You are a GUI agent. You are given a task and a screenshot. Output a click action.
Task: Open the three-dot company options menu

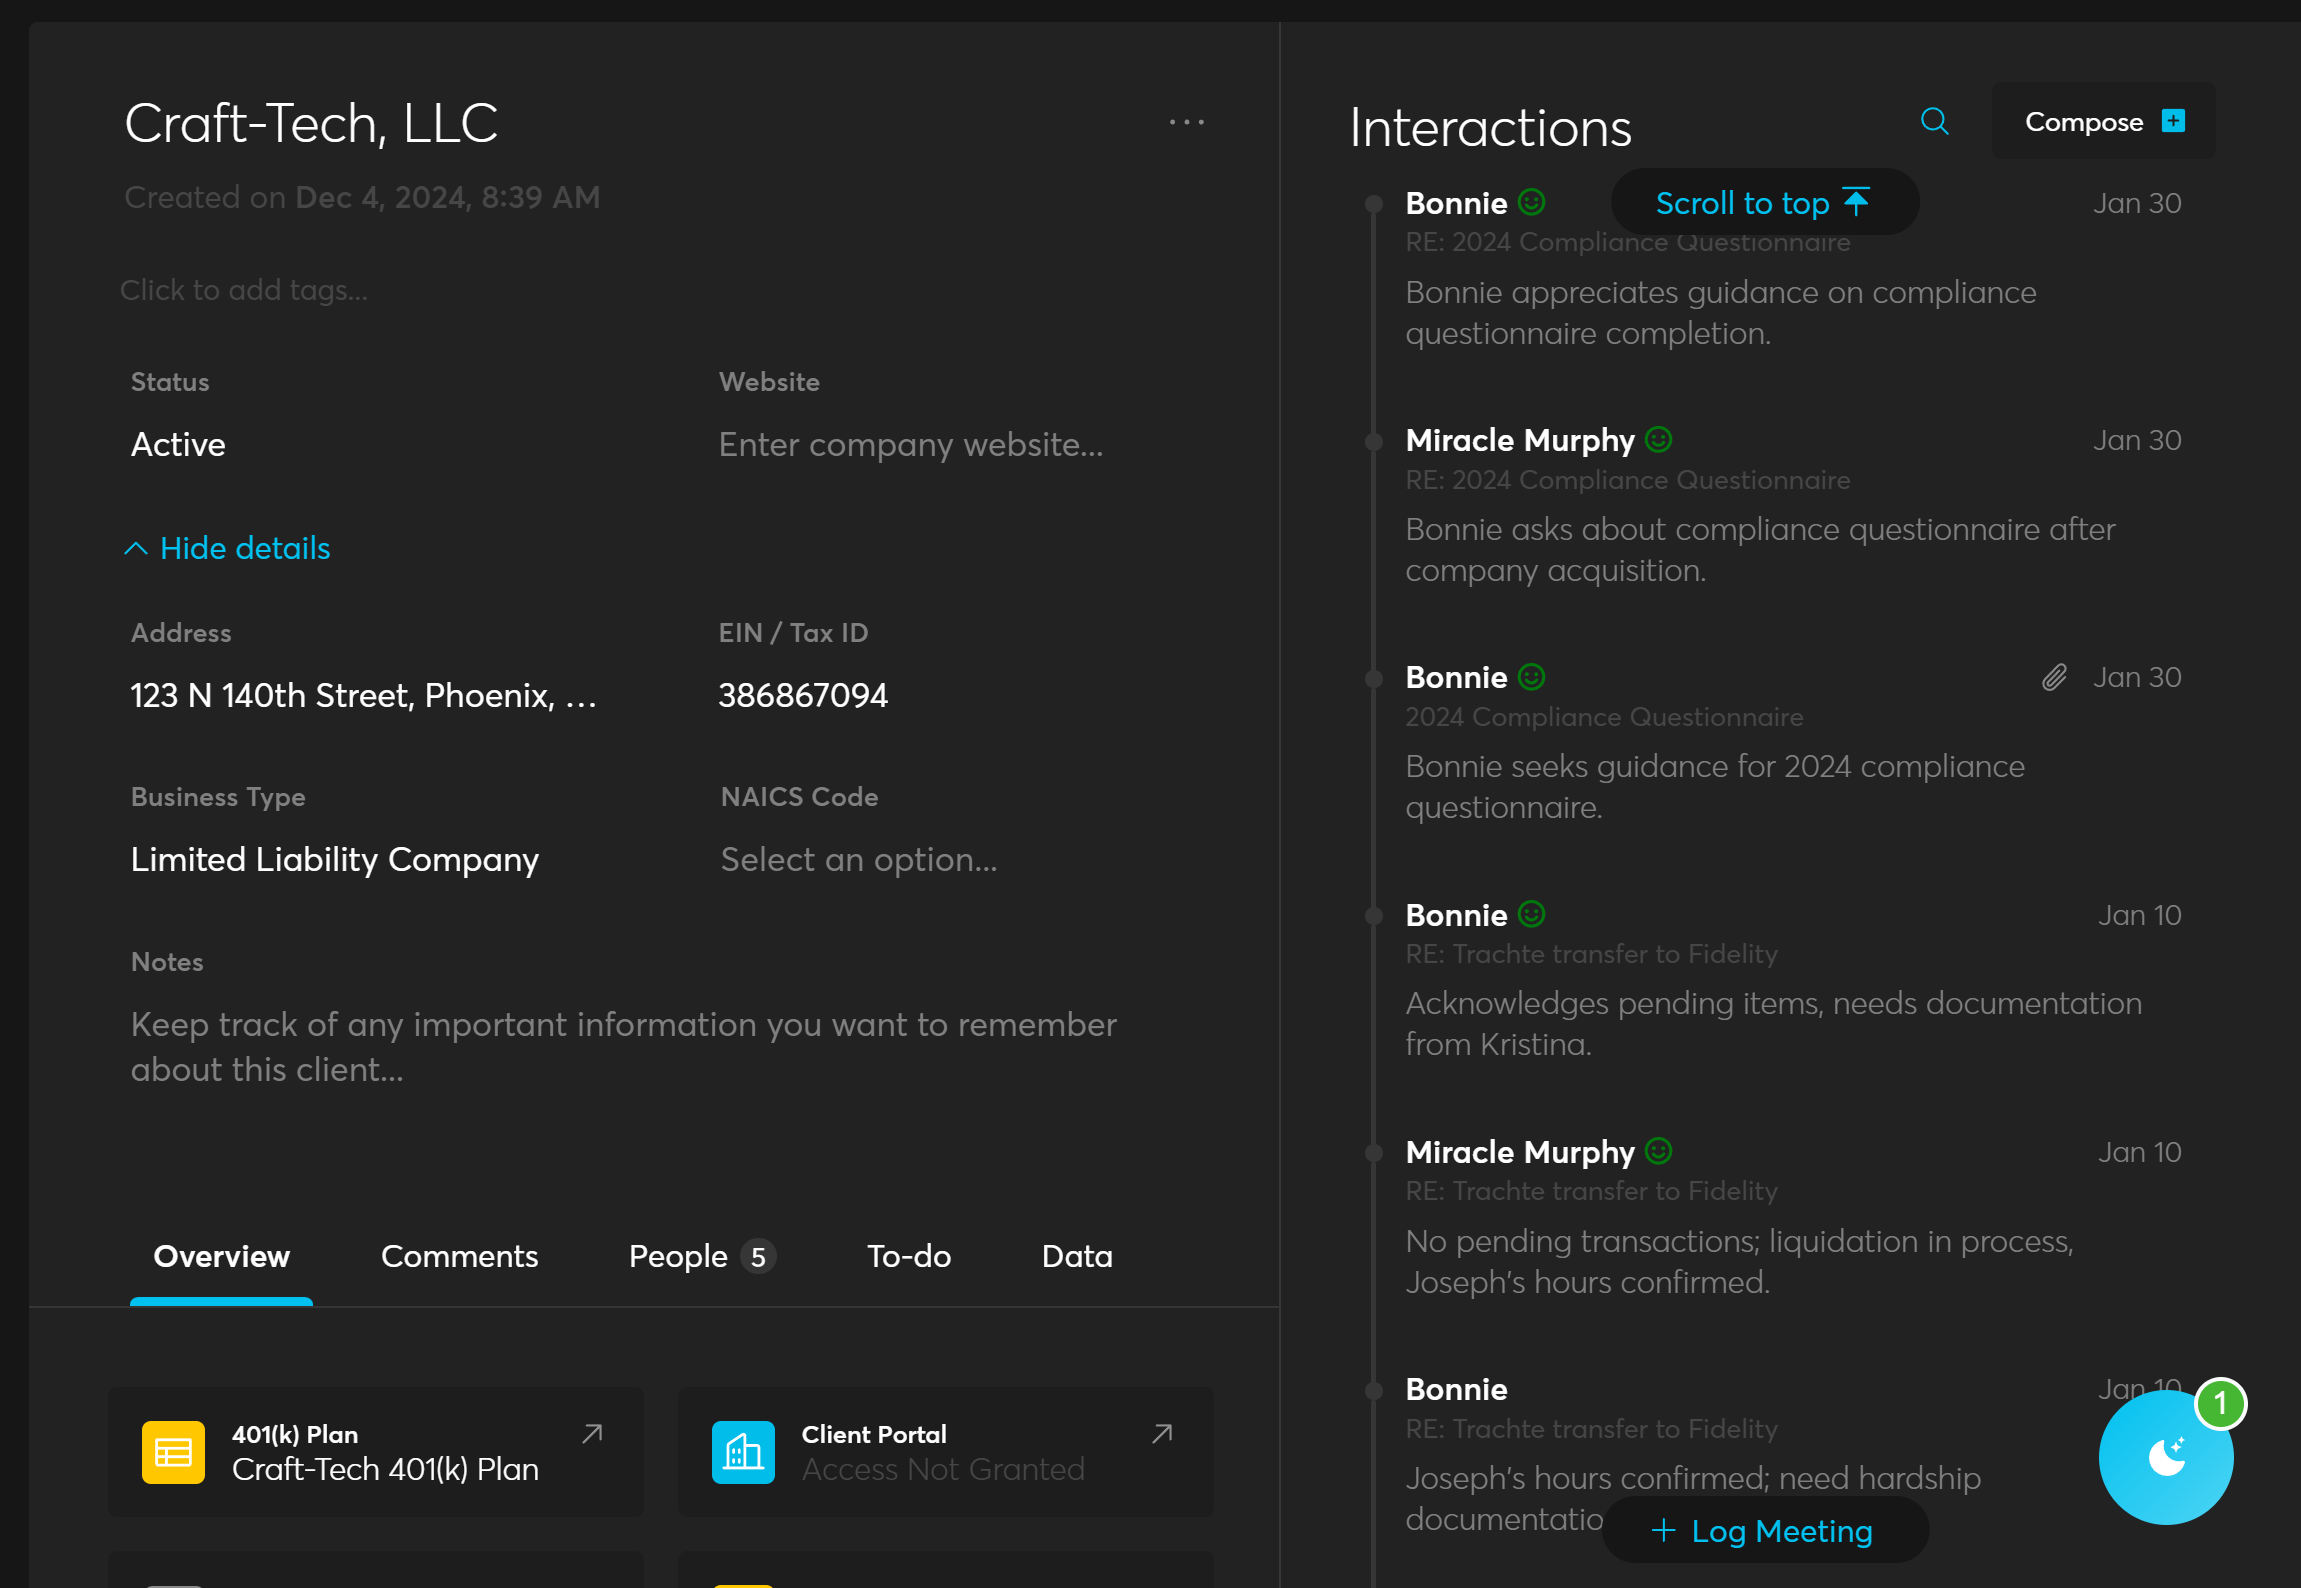tap(1186, 122)
